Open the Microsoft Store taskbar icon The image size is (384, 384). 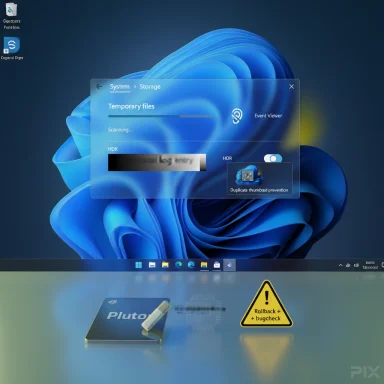point(217,265)
